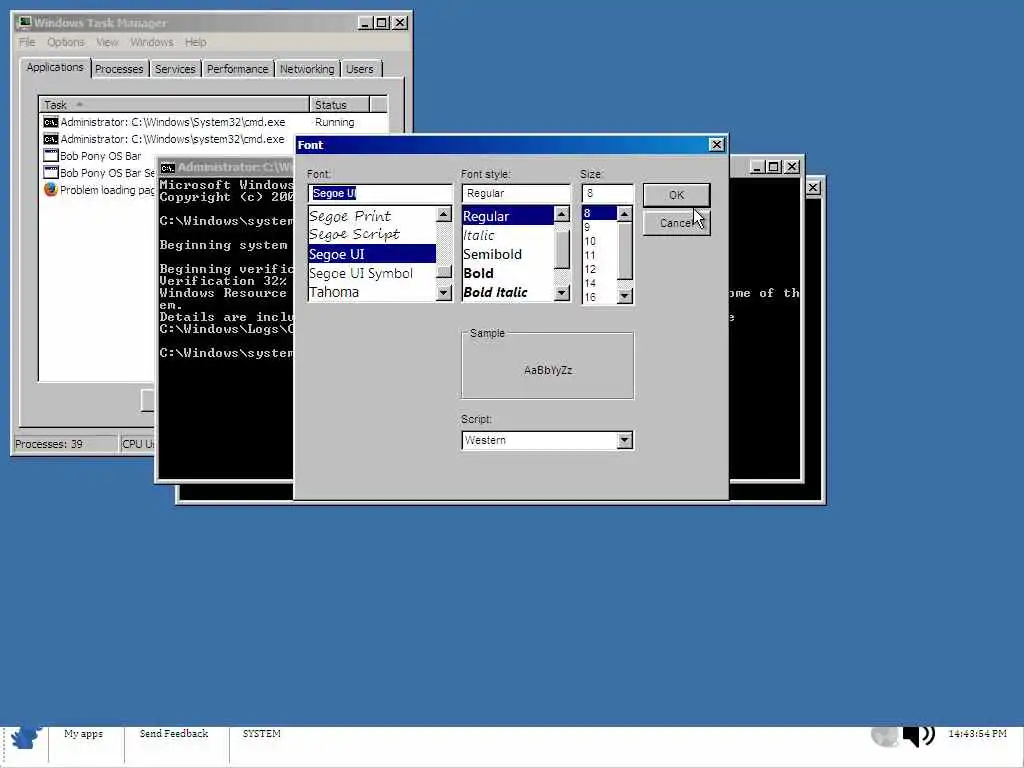Select Tahoma in the font list
The height and width of the screenshot is (768, 1024).
click(x=372, y=292)
